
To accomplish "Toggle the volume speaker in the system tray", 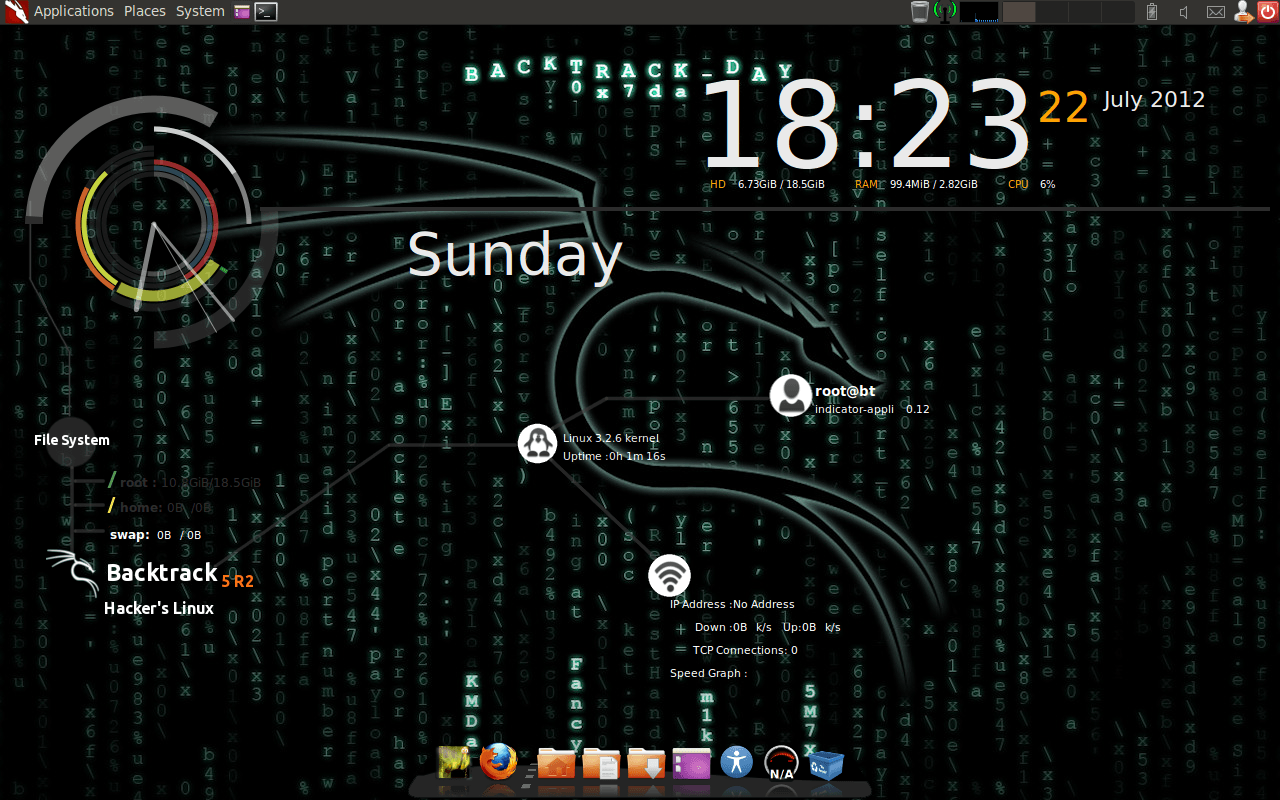I will coord(1183,12).
